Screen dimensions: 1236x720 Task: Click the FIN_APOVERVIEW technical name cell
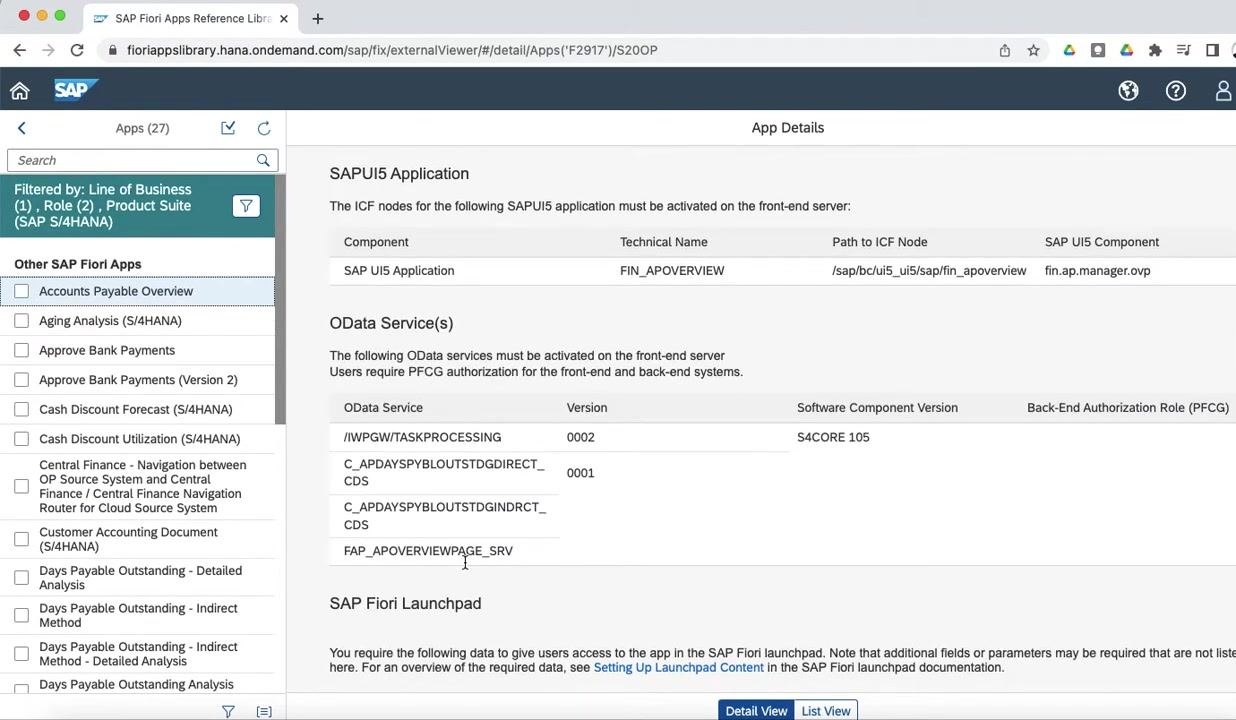[672, 271]
